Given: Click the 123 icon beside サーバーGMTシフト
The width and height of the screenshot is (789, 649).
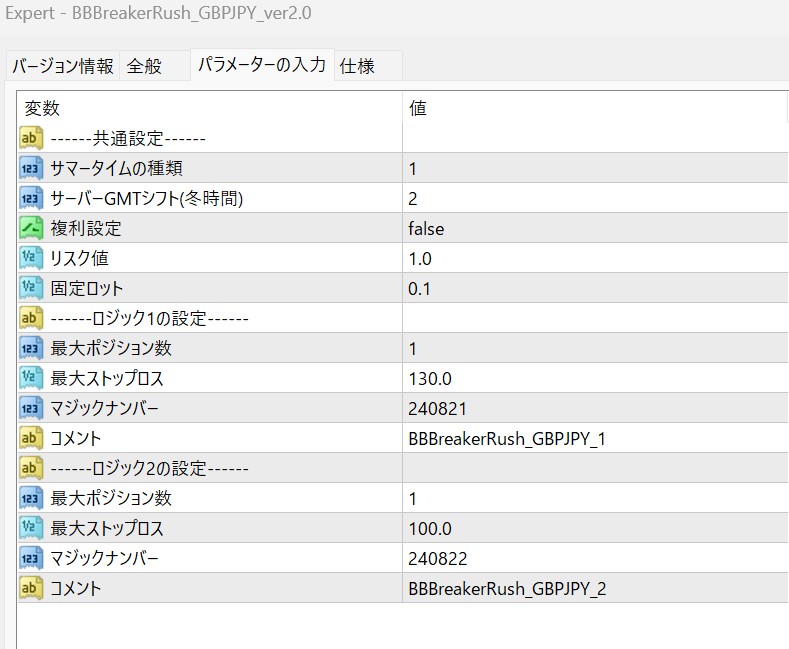Looking at the screenshot, I should pyautogui.click(x=31, y=198).
